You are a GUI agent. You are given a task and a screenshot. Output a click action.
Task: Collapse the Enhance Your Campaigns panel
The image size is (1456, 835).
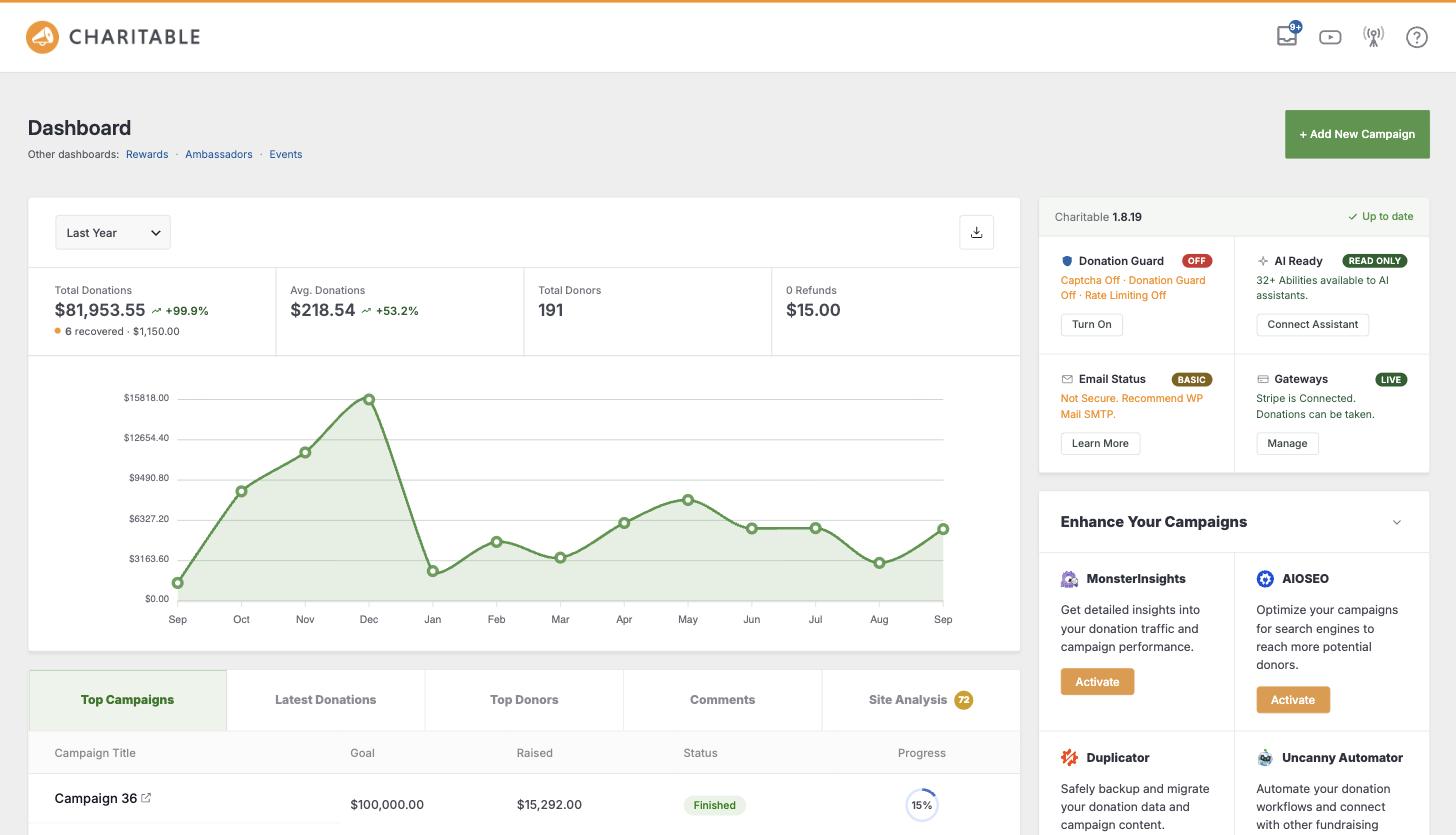[x=1397, y=522]
